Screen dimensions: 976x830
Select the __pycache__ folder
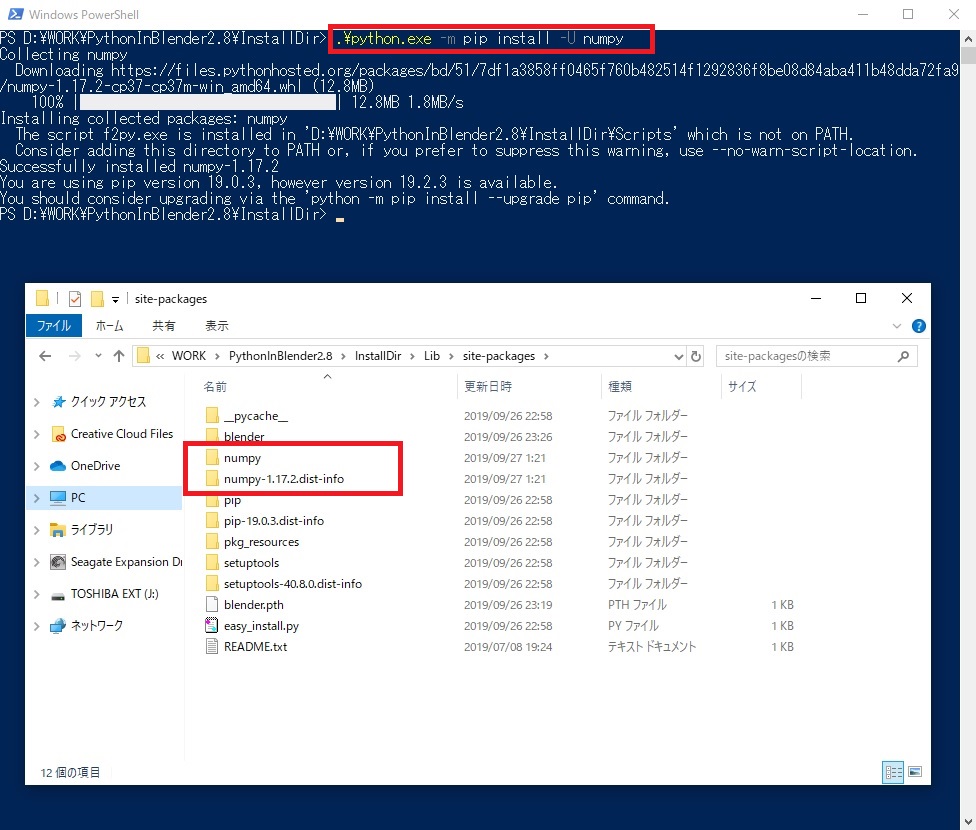[x=256, y=416]
